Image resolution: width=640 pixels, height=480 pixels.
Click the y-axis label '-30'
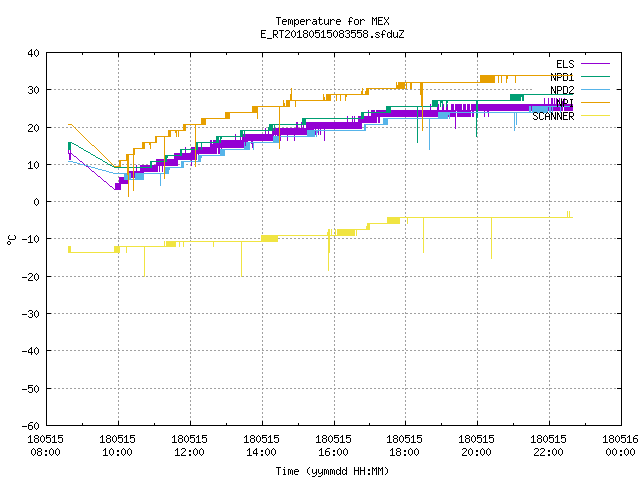(x=31, y=314)
